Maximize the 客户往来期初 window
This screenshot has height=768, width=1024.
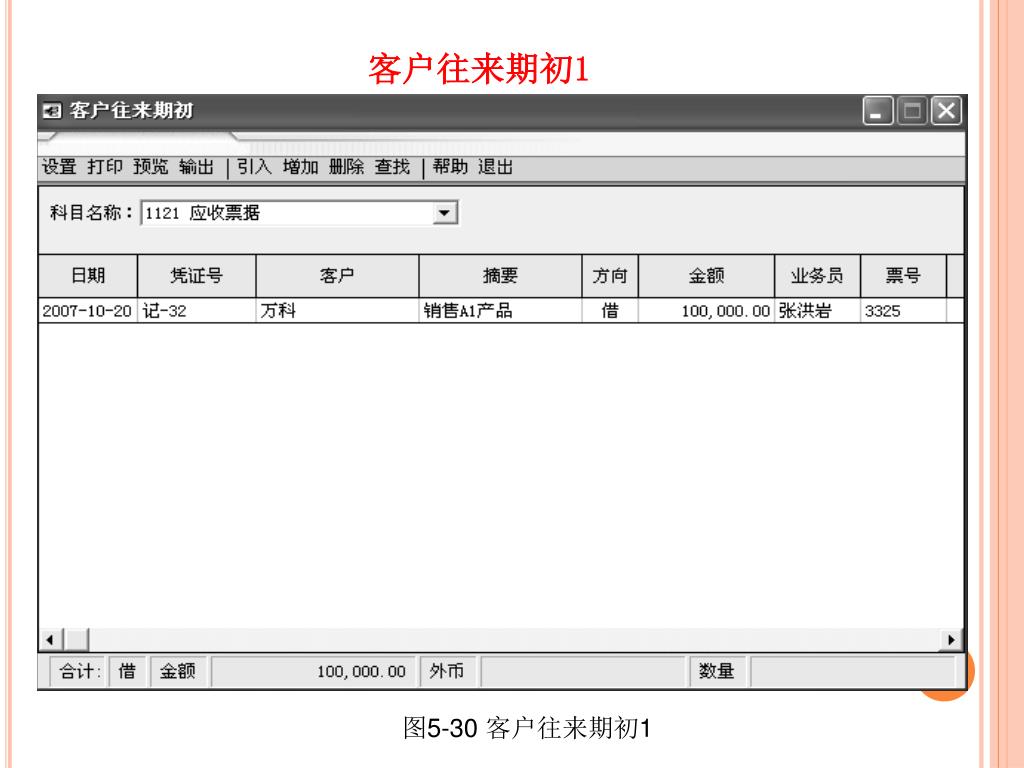(912, 110)
